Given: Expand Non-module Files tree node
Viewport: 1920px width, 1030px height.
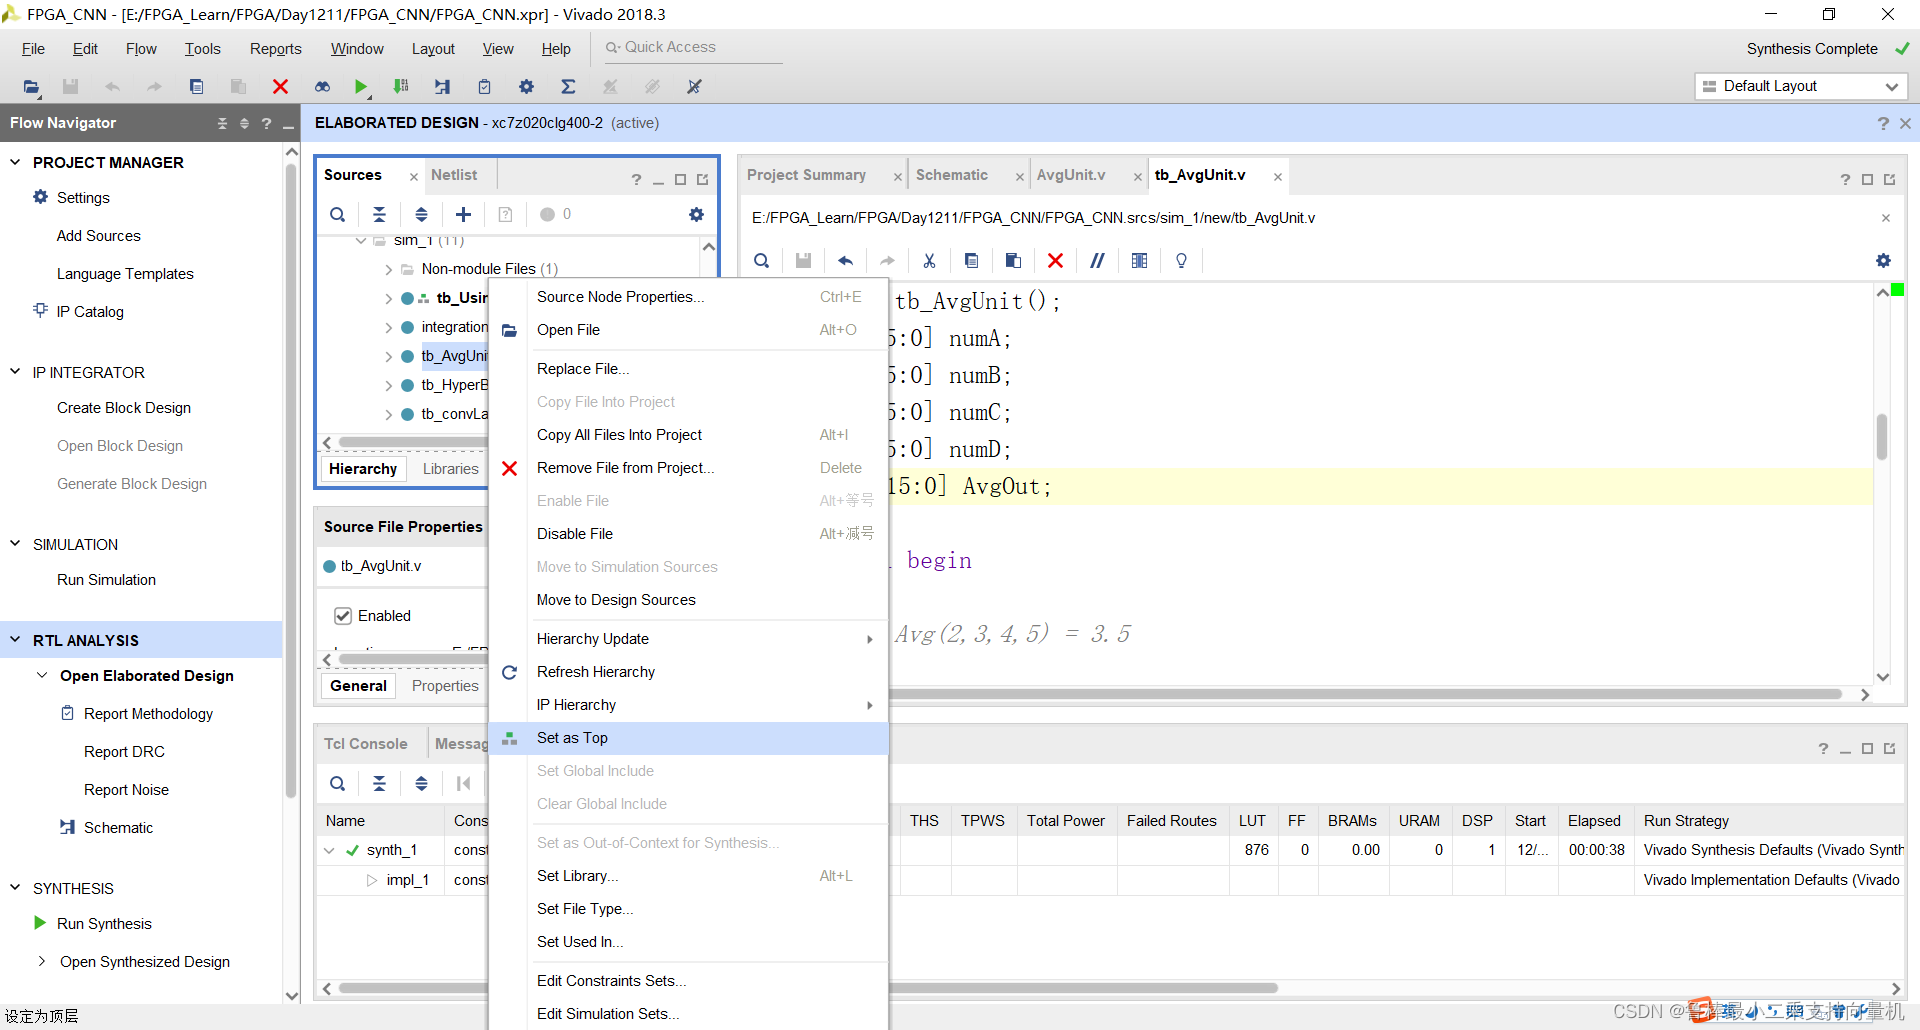Looking at the screenshot, I should [388, 269].
